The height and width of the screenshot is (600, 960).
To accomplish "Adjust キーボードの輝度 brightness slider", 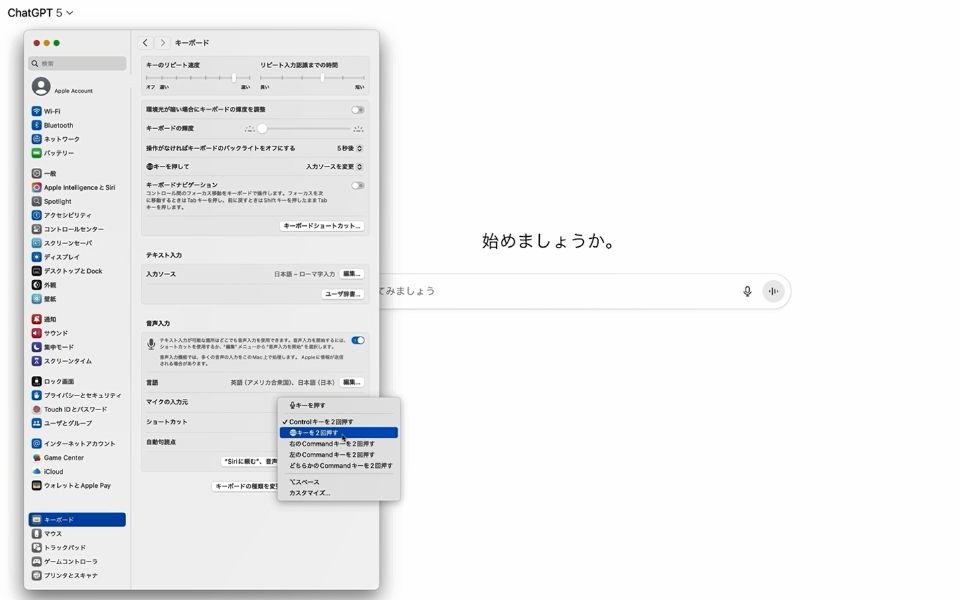I will 304,129.
